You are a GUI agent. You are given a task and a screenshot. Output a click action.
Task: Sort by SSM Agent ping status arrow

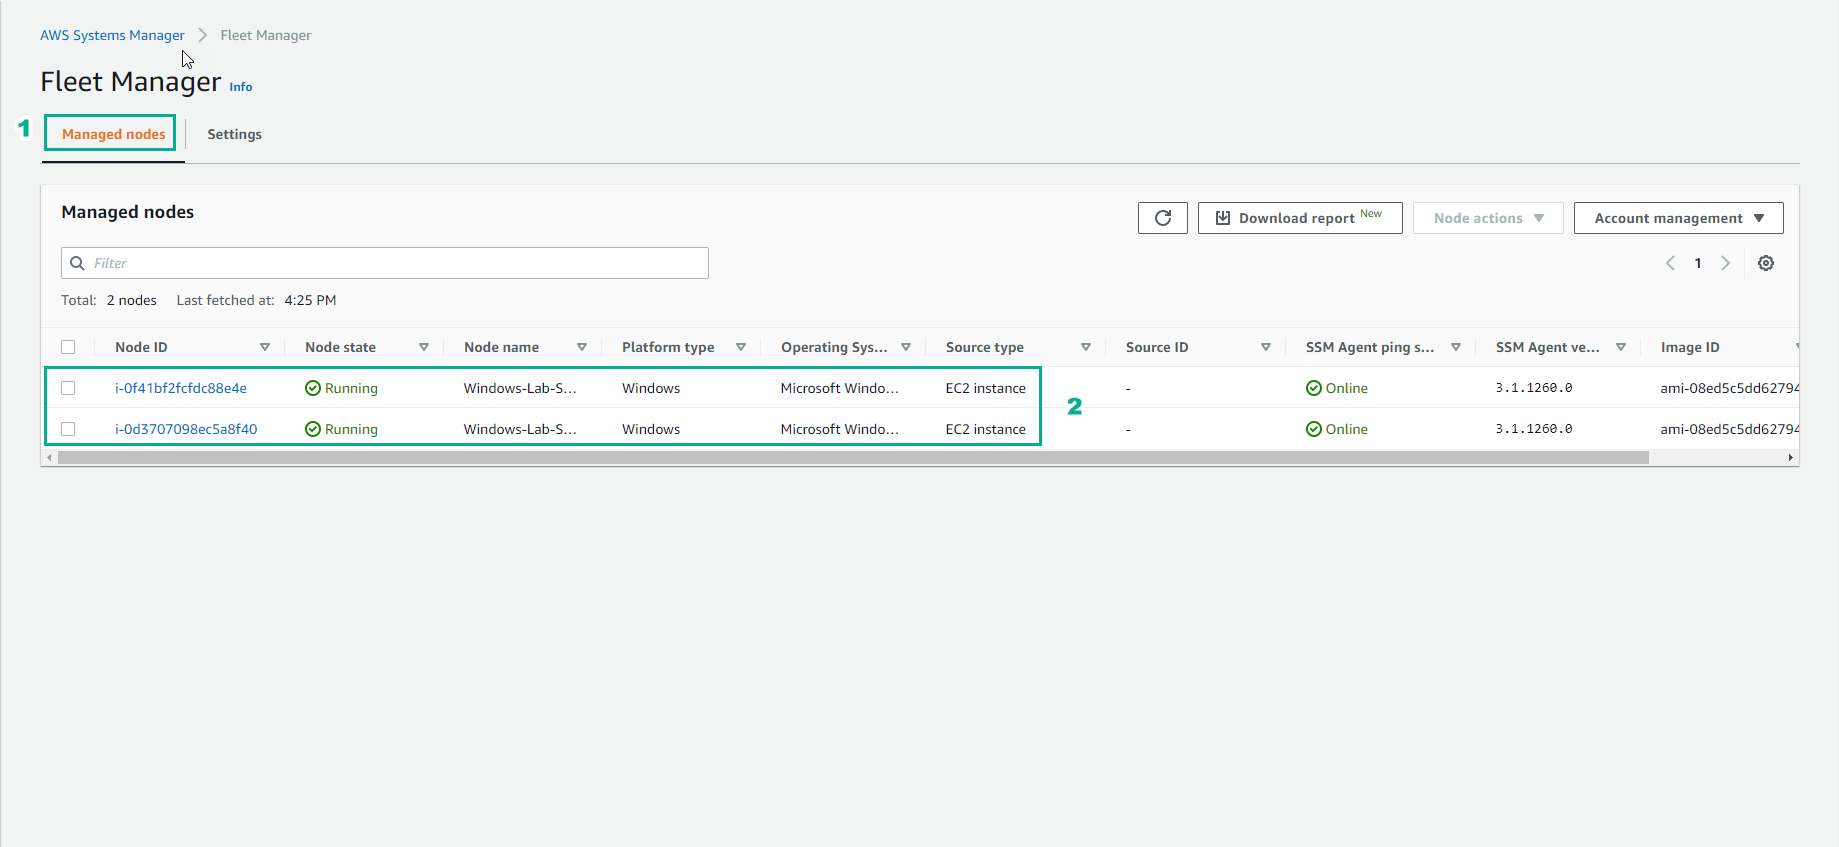point(1456,347)
